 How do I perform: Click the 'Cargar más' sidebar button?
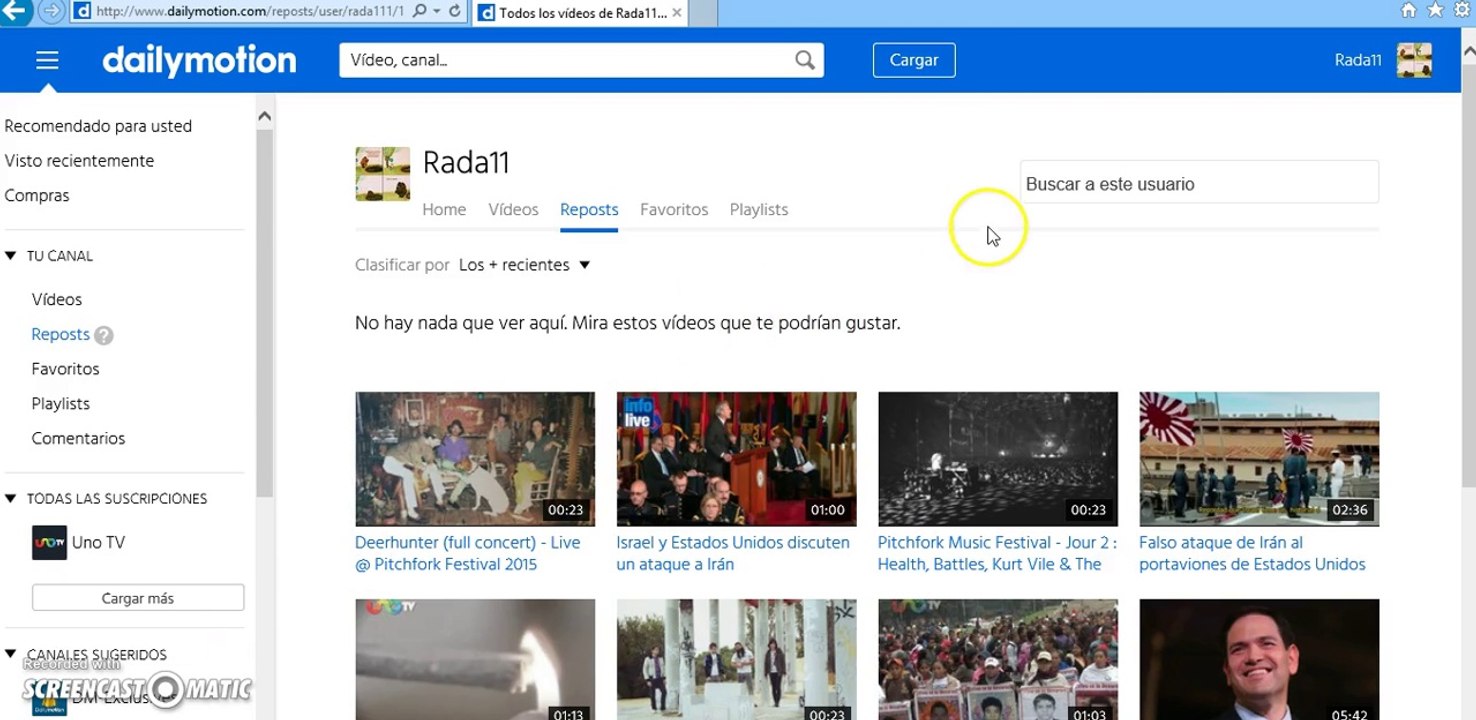(x=138, y=598)
